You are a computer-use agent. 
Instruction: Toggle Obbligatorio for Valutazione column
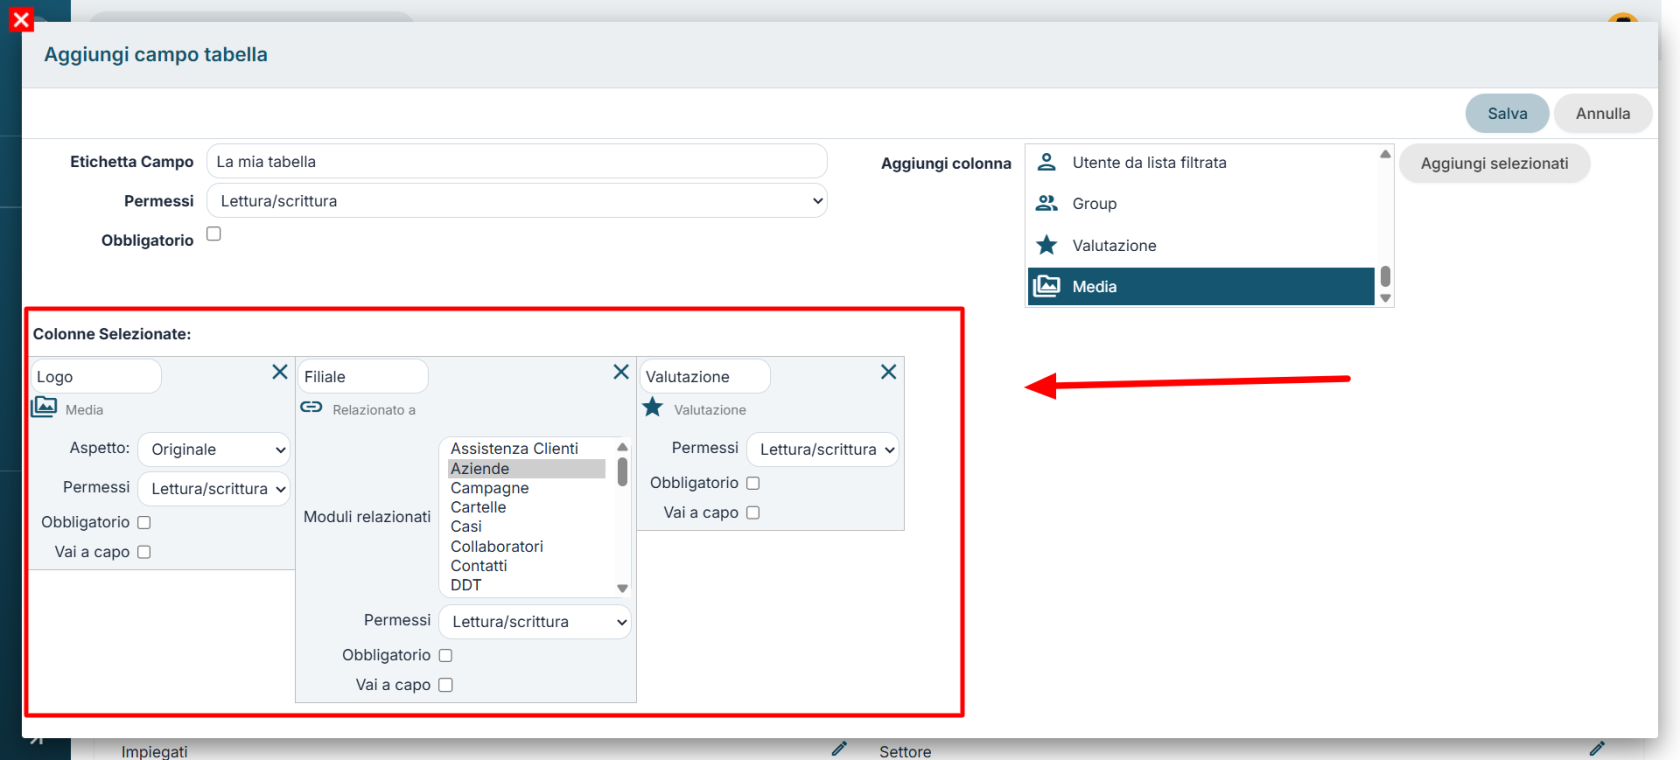753,483
